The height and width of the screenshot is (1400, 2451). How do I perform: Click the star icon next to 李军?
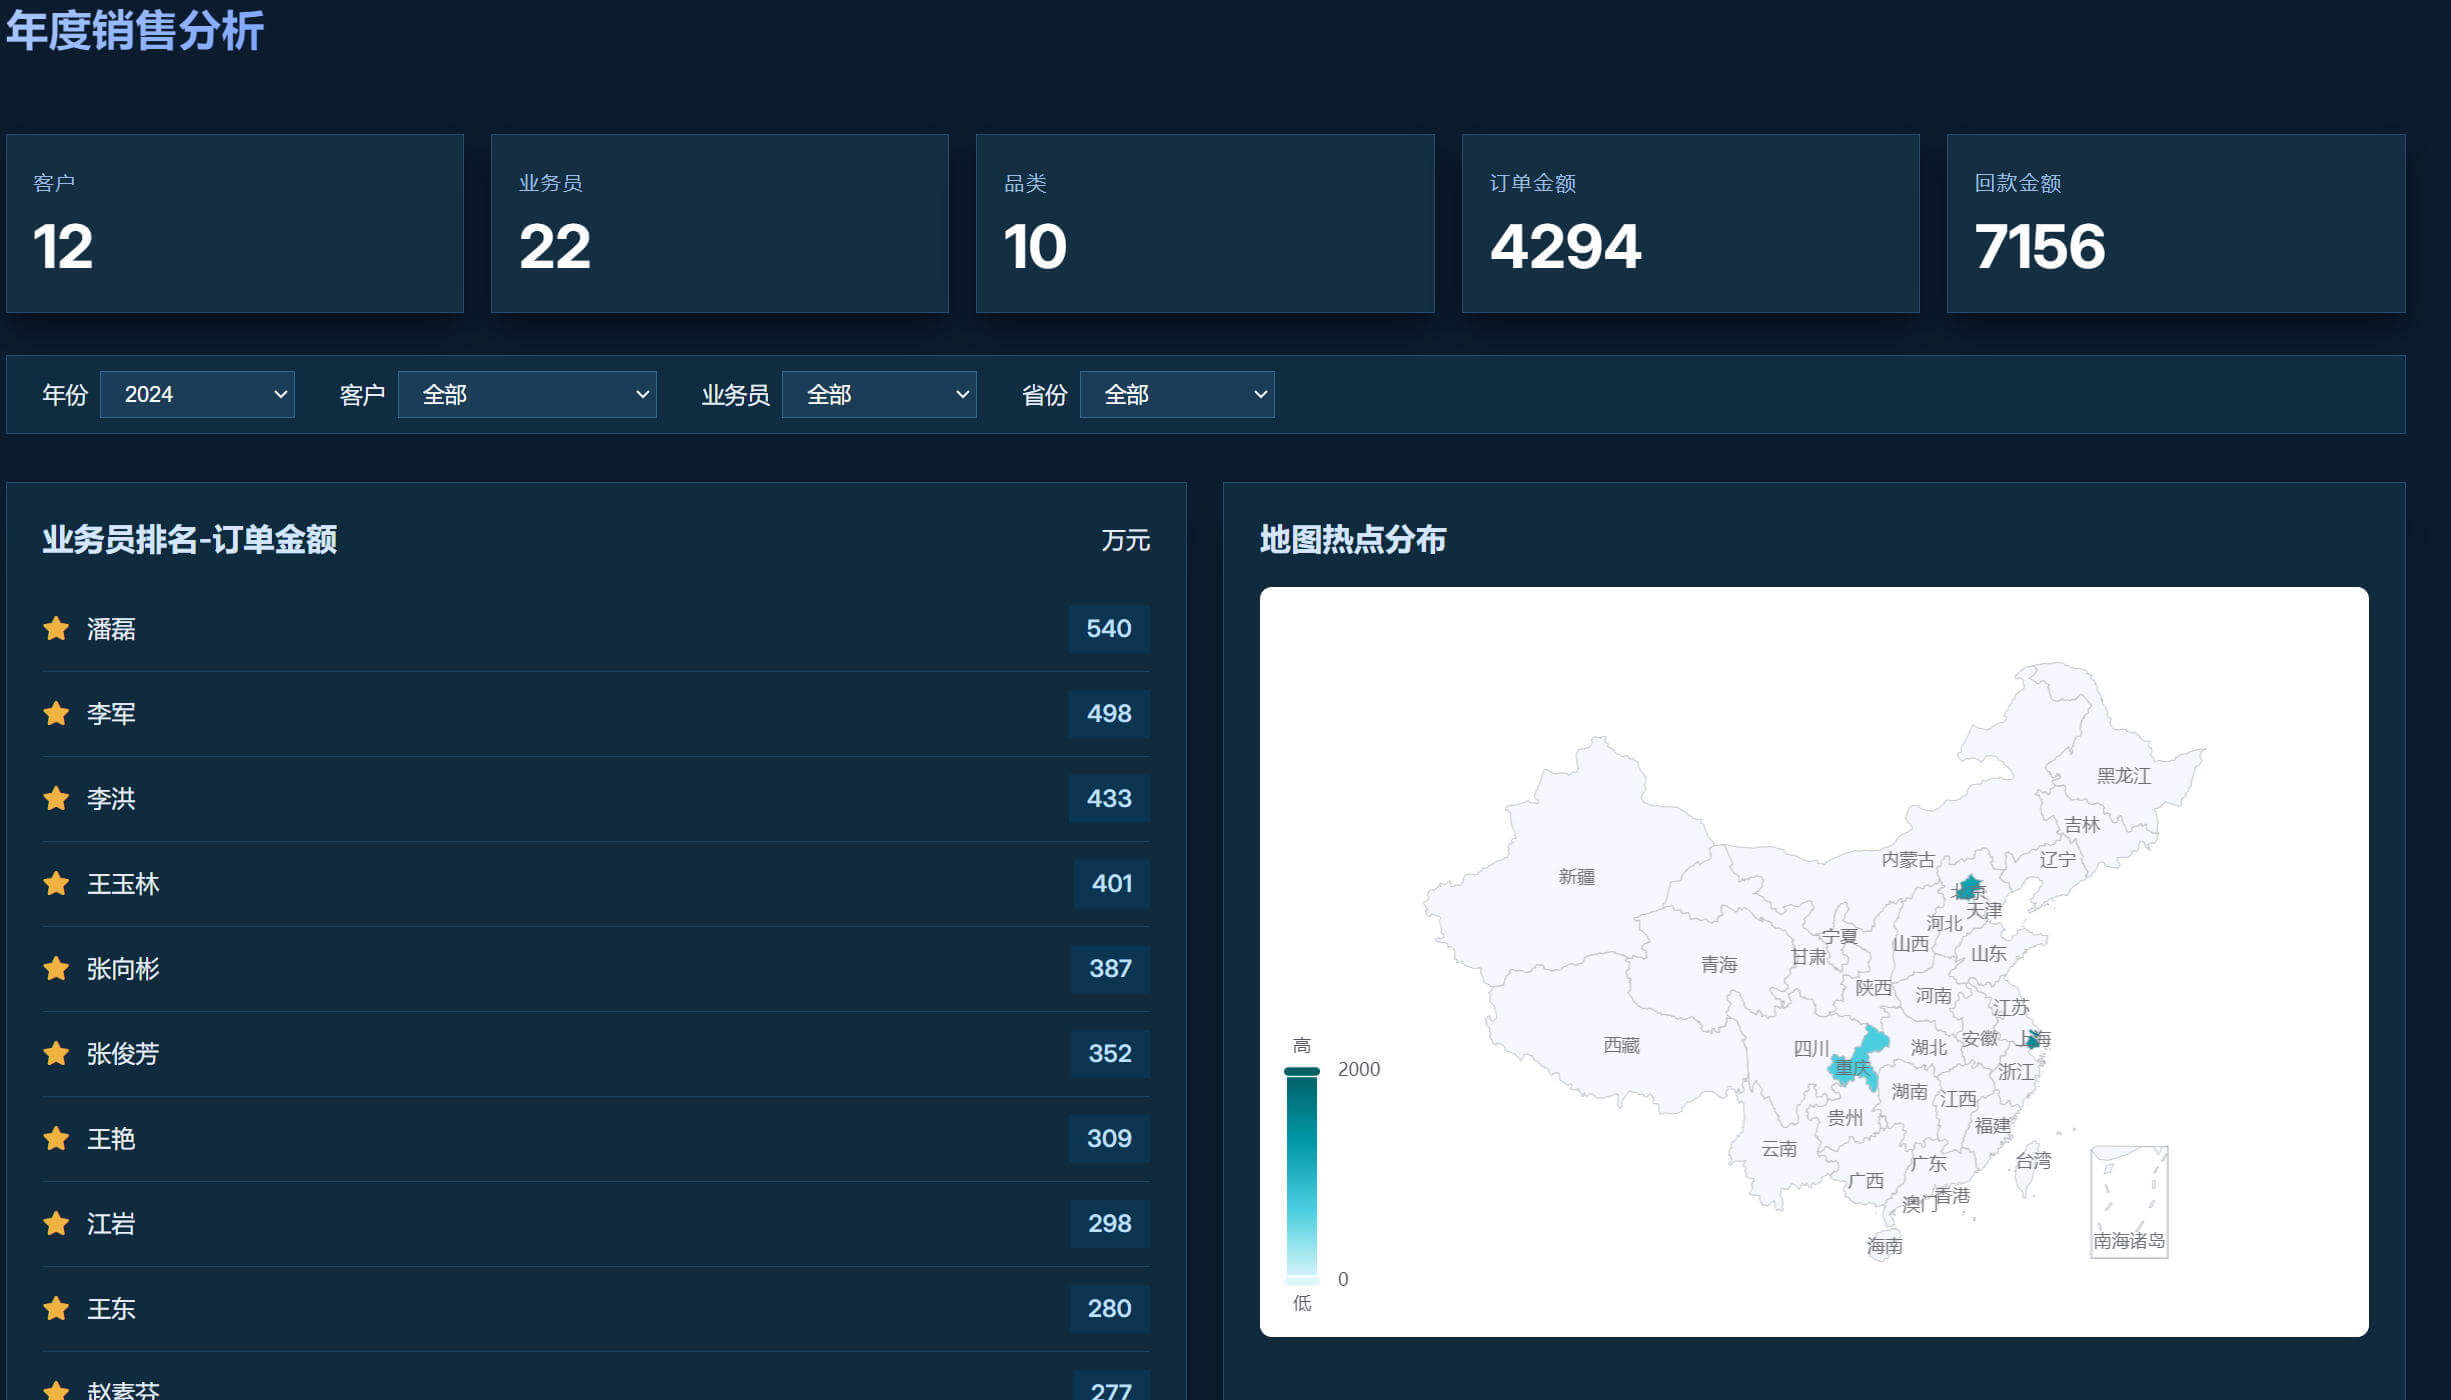(x=56, y=714)
